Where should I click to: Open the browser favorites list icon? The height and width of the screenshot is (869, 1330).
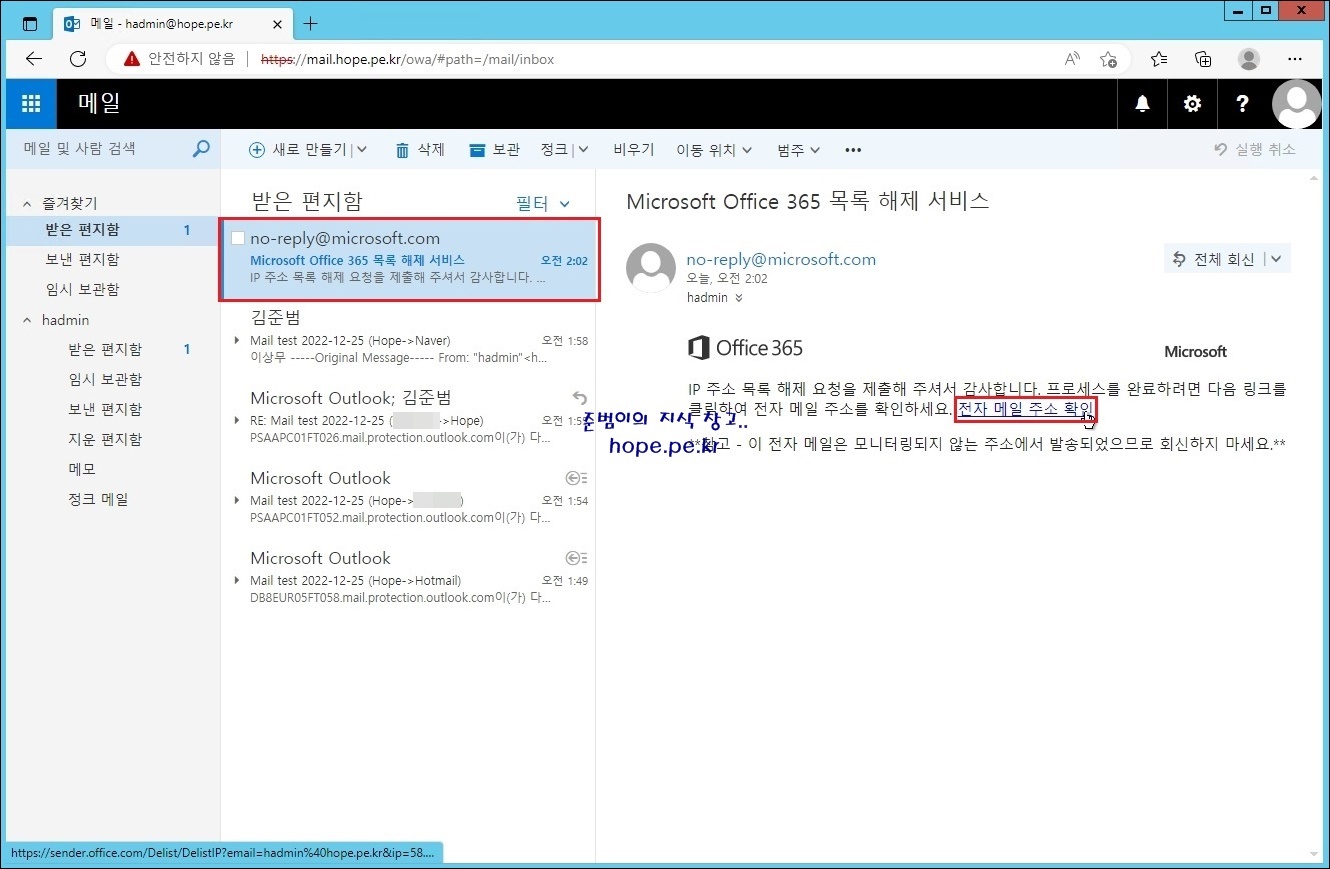click(x=1159, y=59)
